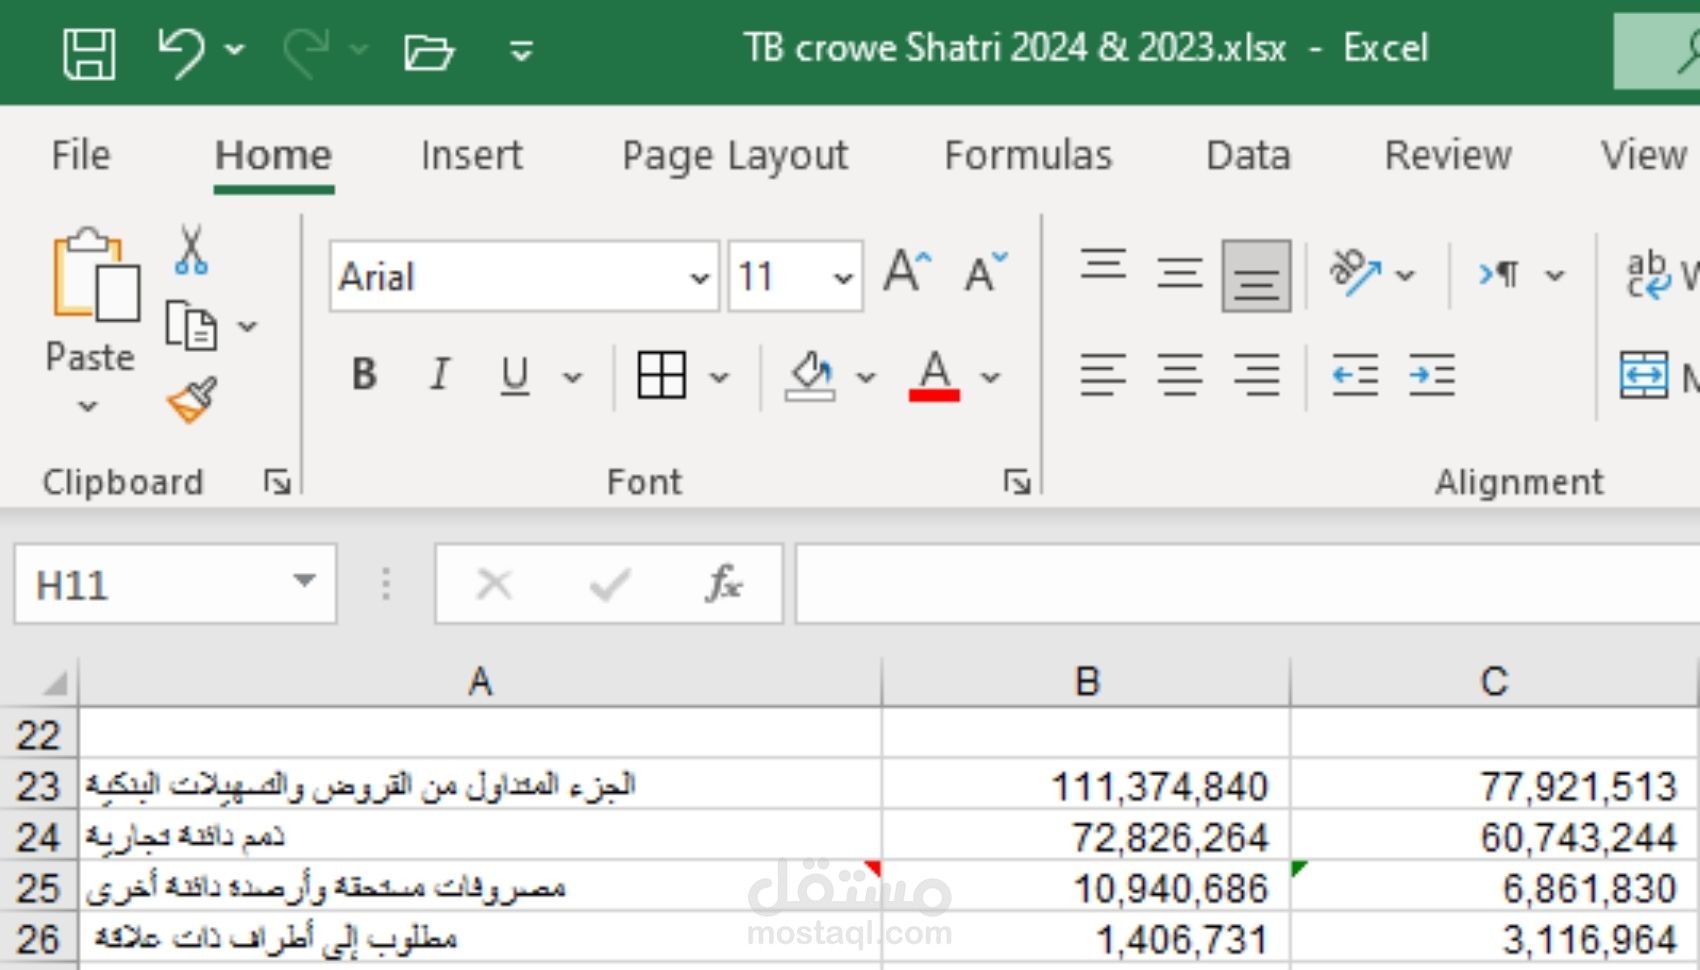This screenshot has height=970, width=1700.
Task: Open Fill Color palette dropdown arrow
Action: click(866, 377)
